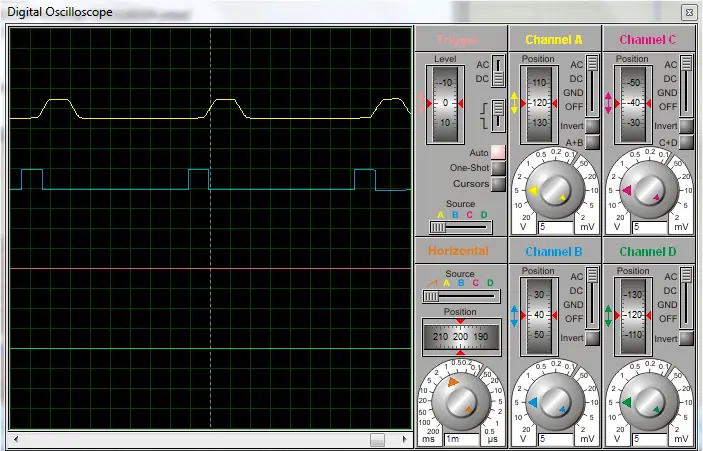Turn on the Cursors button

coord(498,184)
